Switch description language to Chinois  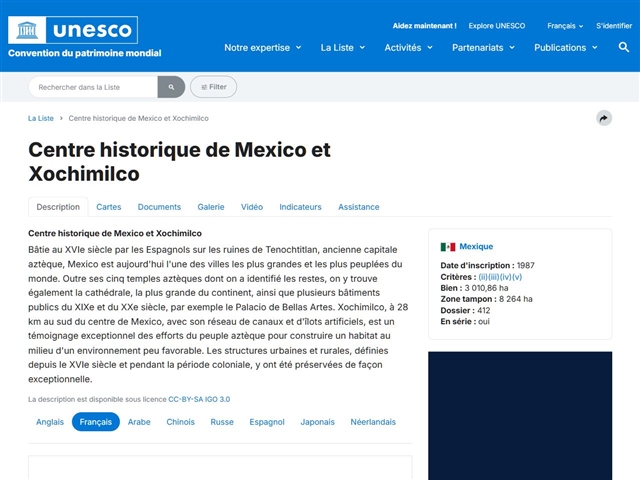point(180,422)
